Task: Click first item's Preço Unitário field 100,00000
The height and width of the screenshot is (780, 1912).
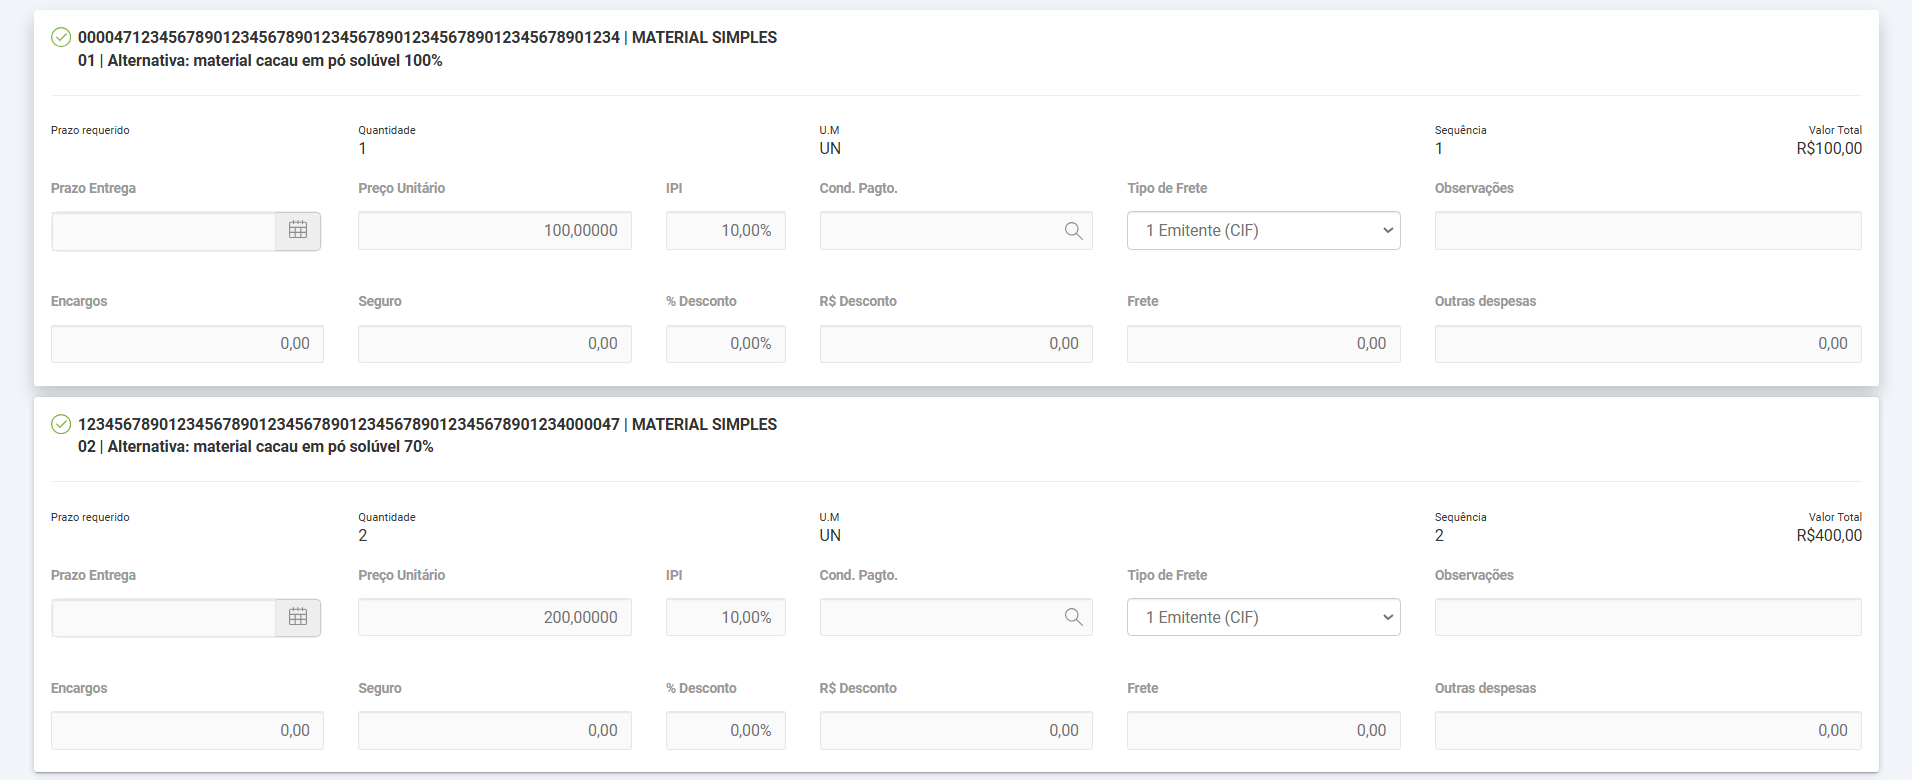Action: click(495, 231)
